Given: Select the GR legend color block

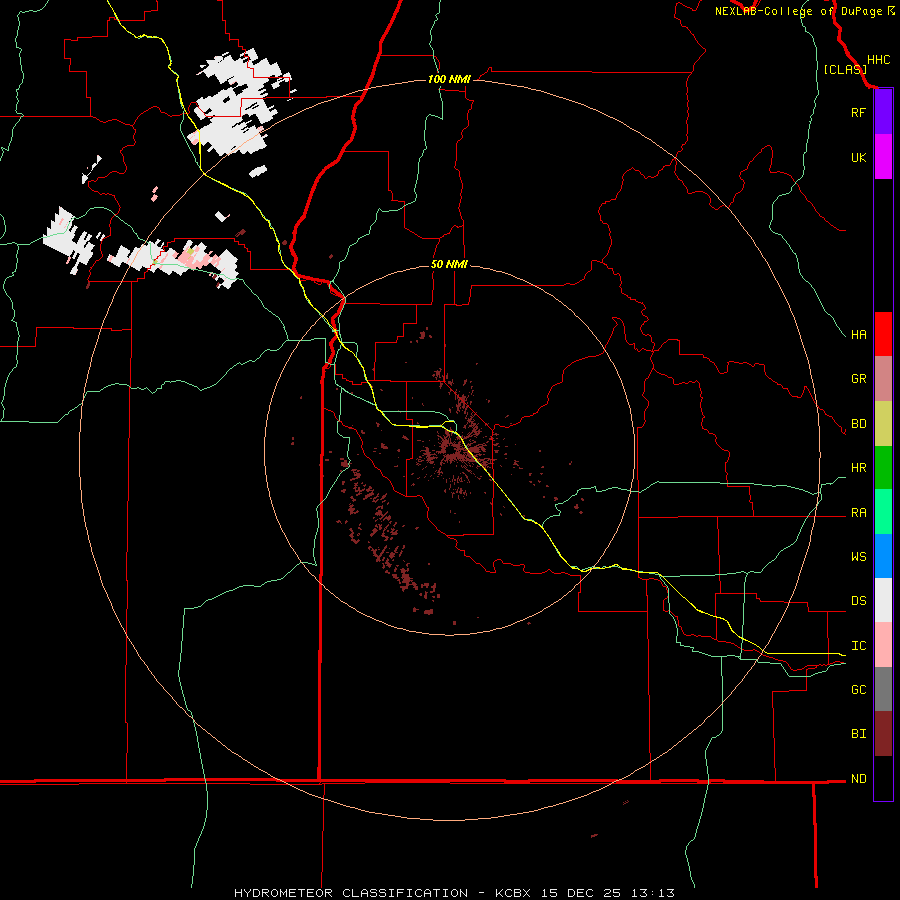Looking at the screenshot, I should [x=883, y=379].
